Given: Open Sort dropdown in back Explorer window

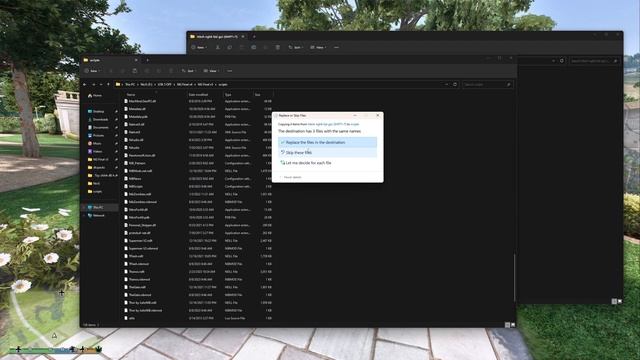Looking at the screenshot, I should pos(296,47).
